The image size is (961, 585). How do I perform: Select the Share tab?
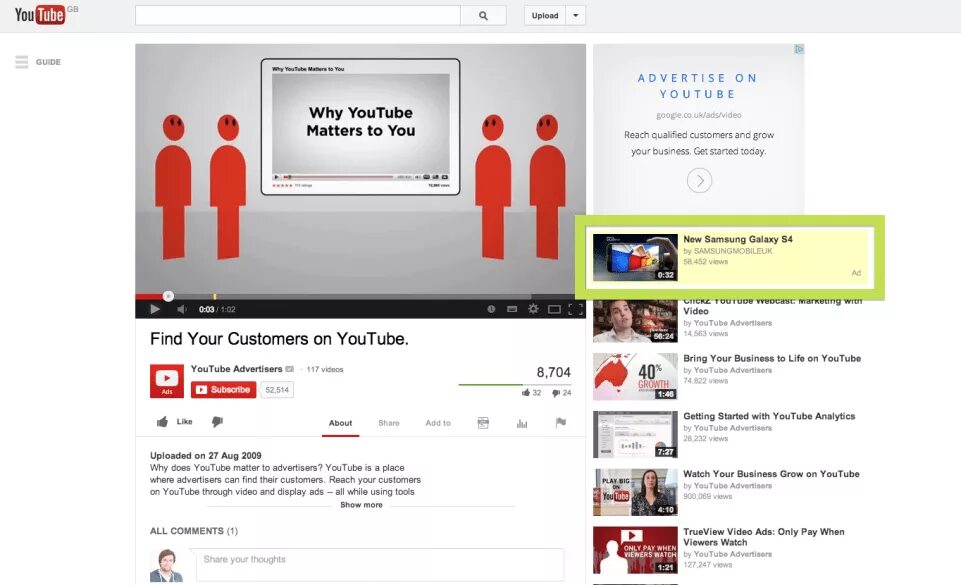click(389, 423)
